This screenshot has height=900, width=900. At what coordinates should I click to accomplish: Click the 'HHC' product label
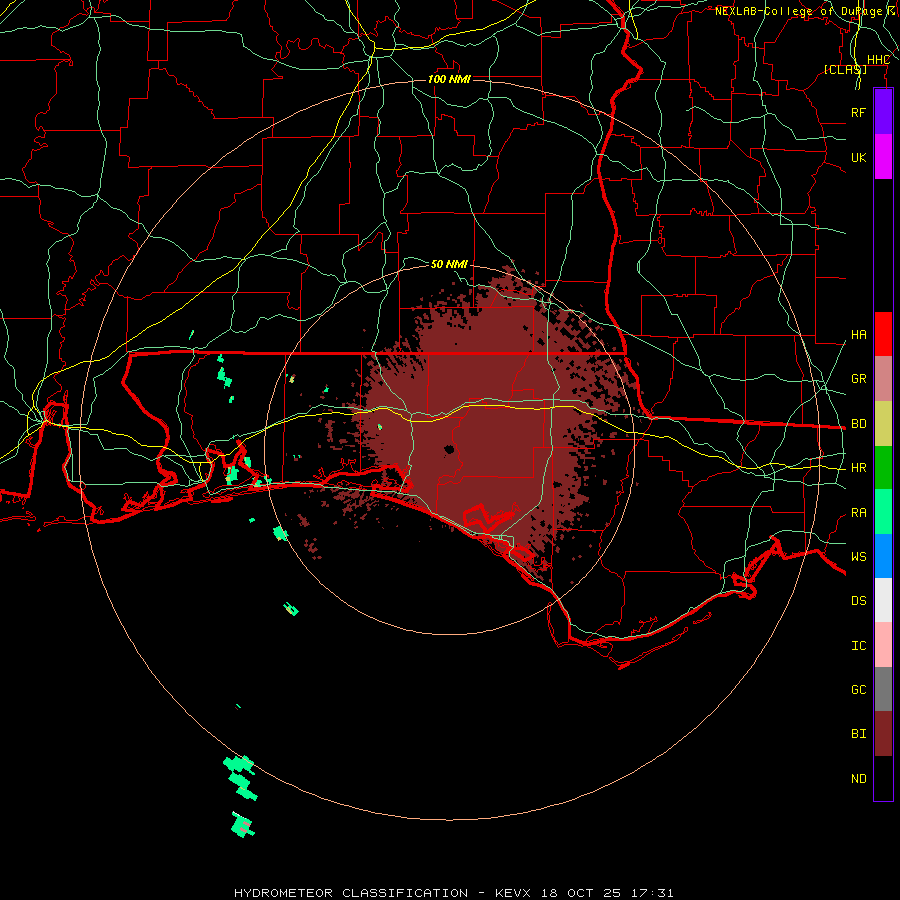point(878,60)
